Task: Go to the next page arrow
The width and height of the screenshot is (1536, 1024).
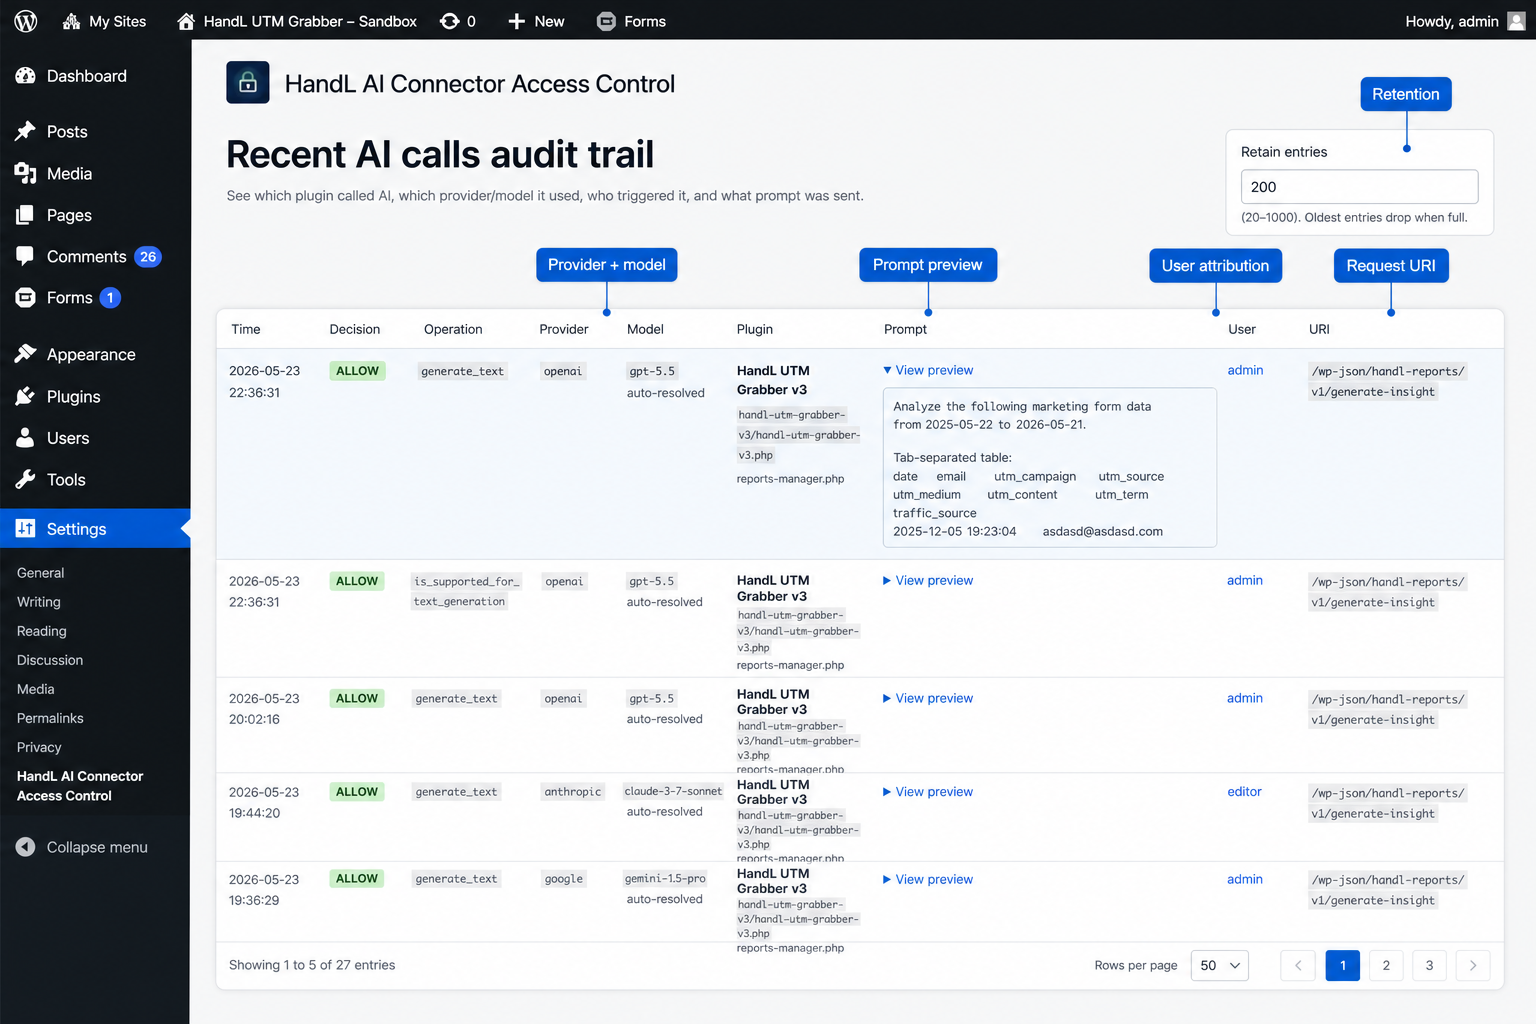Action: click(x=1473, y=965)
